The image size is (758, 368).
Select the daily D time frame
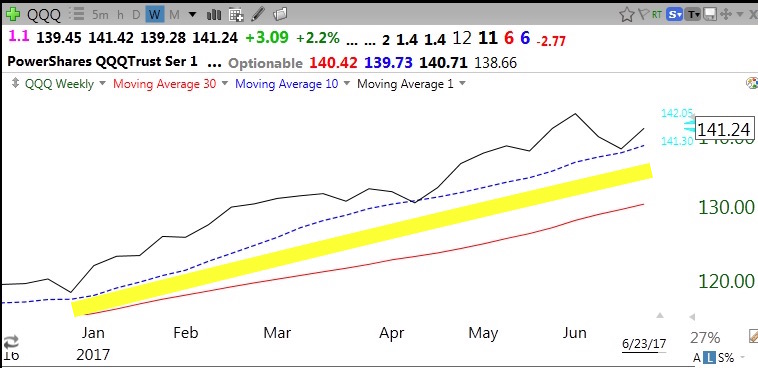[136, 15]
